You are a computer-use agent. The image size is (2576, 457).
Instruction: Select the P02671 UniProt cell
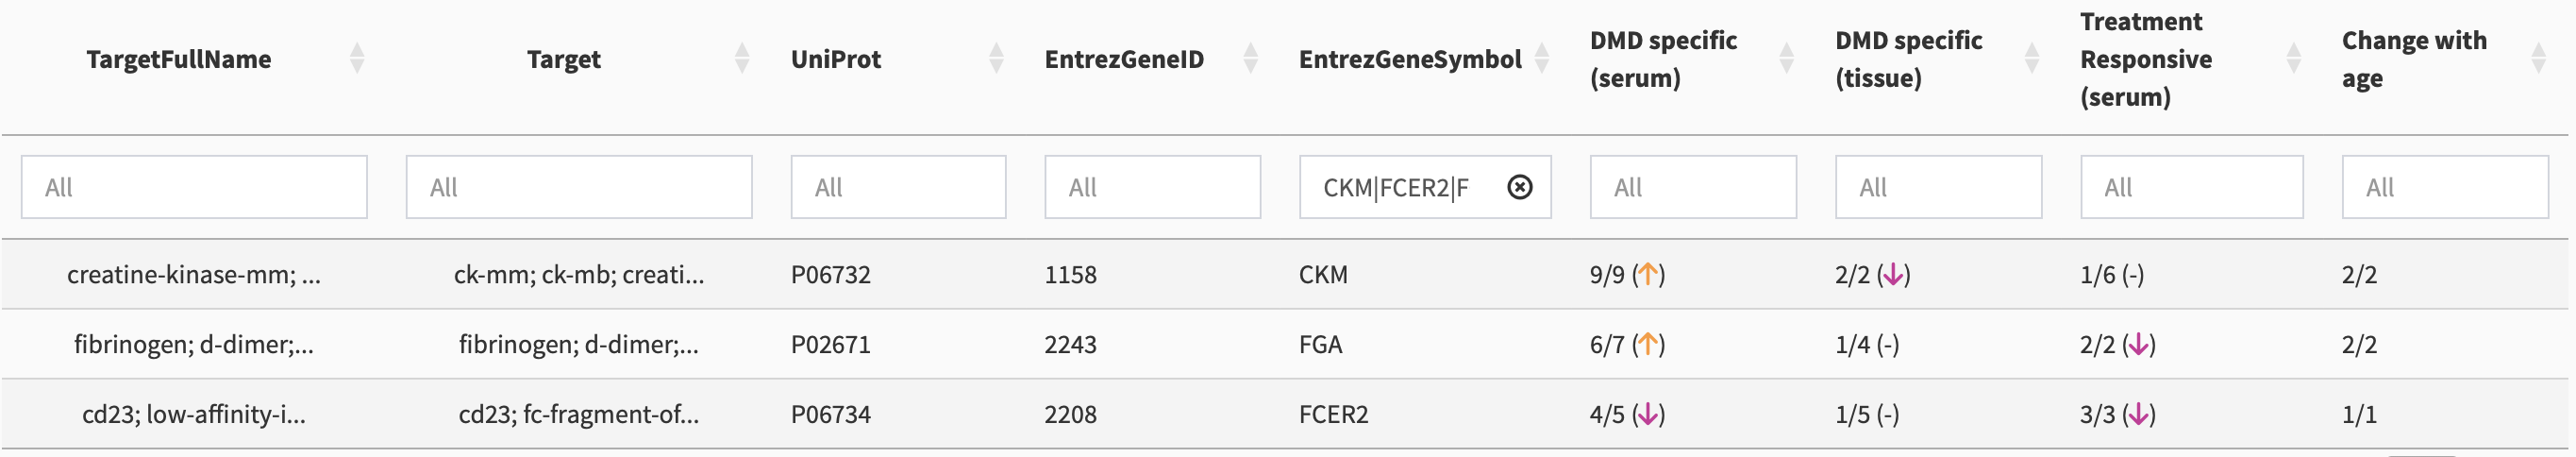(831, 345)
